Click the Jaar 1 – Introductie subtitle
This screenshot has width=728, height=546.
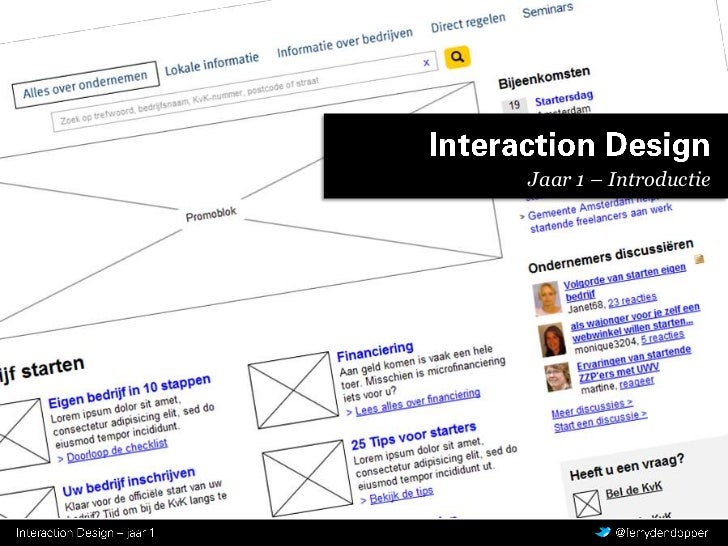619,179
